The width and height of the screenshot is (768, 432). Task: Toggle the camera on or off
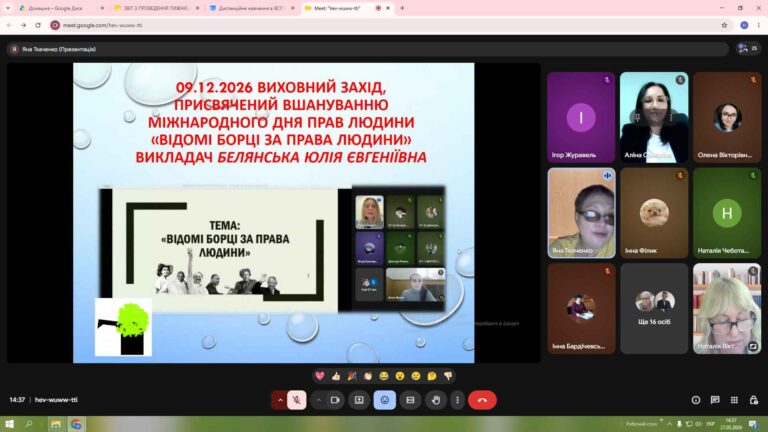click(335, 400)
